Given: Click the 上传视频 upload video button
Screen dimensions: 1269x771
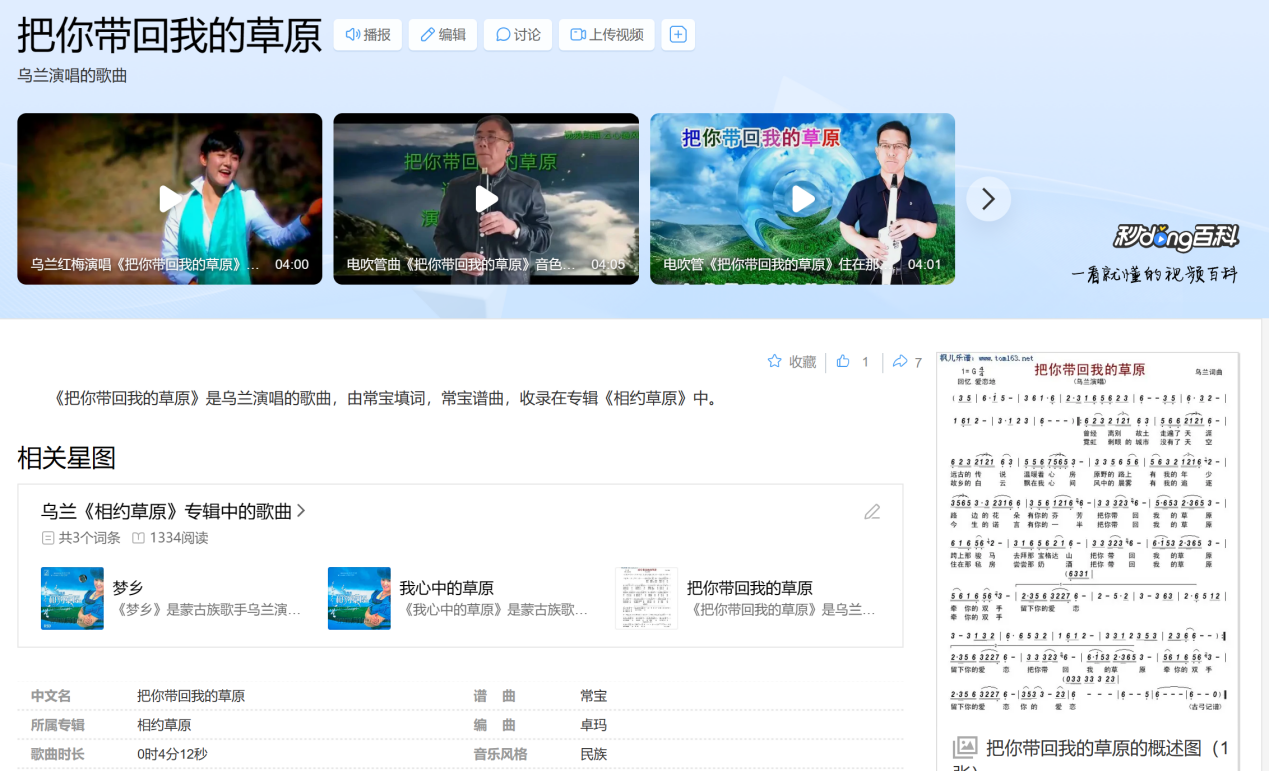Looking at the screenshot, I should (606, 35).
